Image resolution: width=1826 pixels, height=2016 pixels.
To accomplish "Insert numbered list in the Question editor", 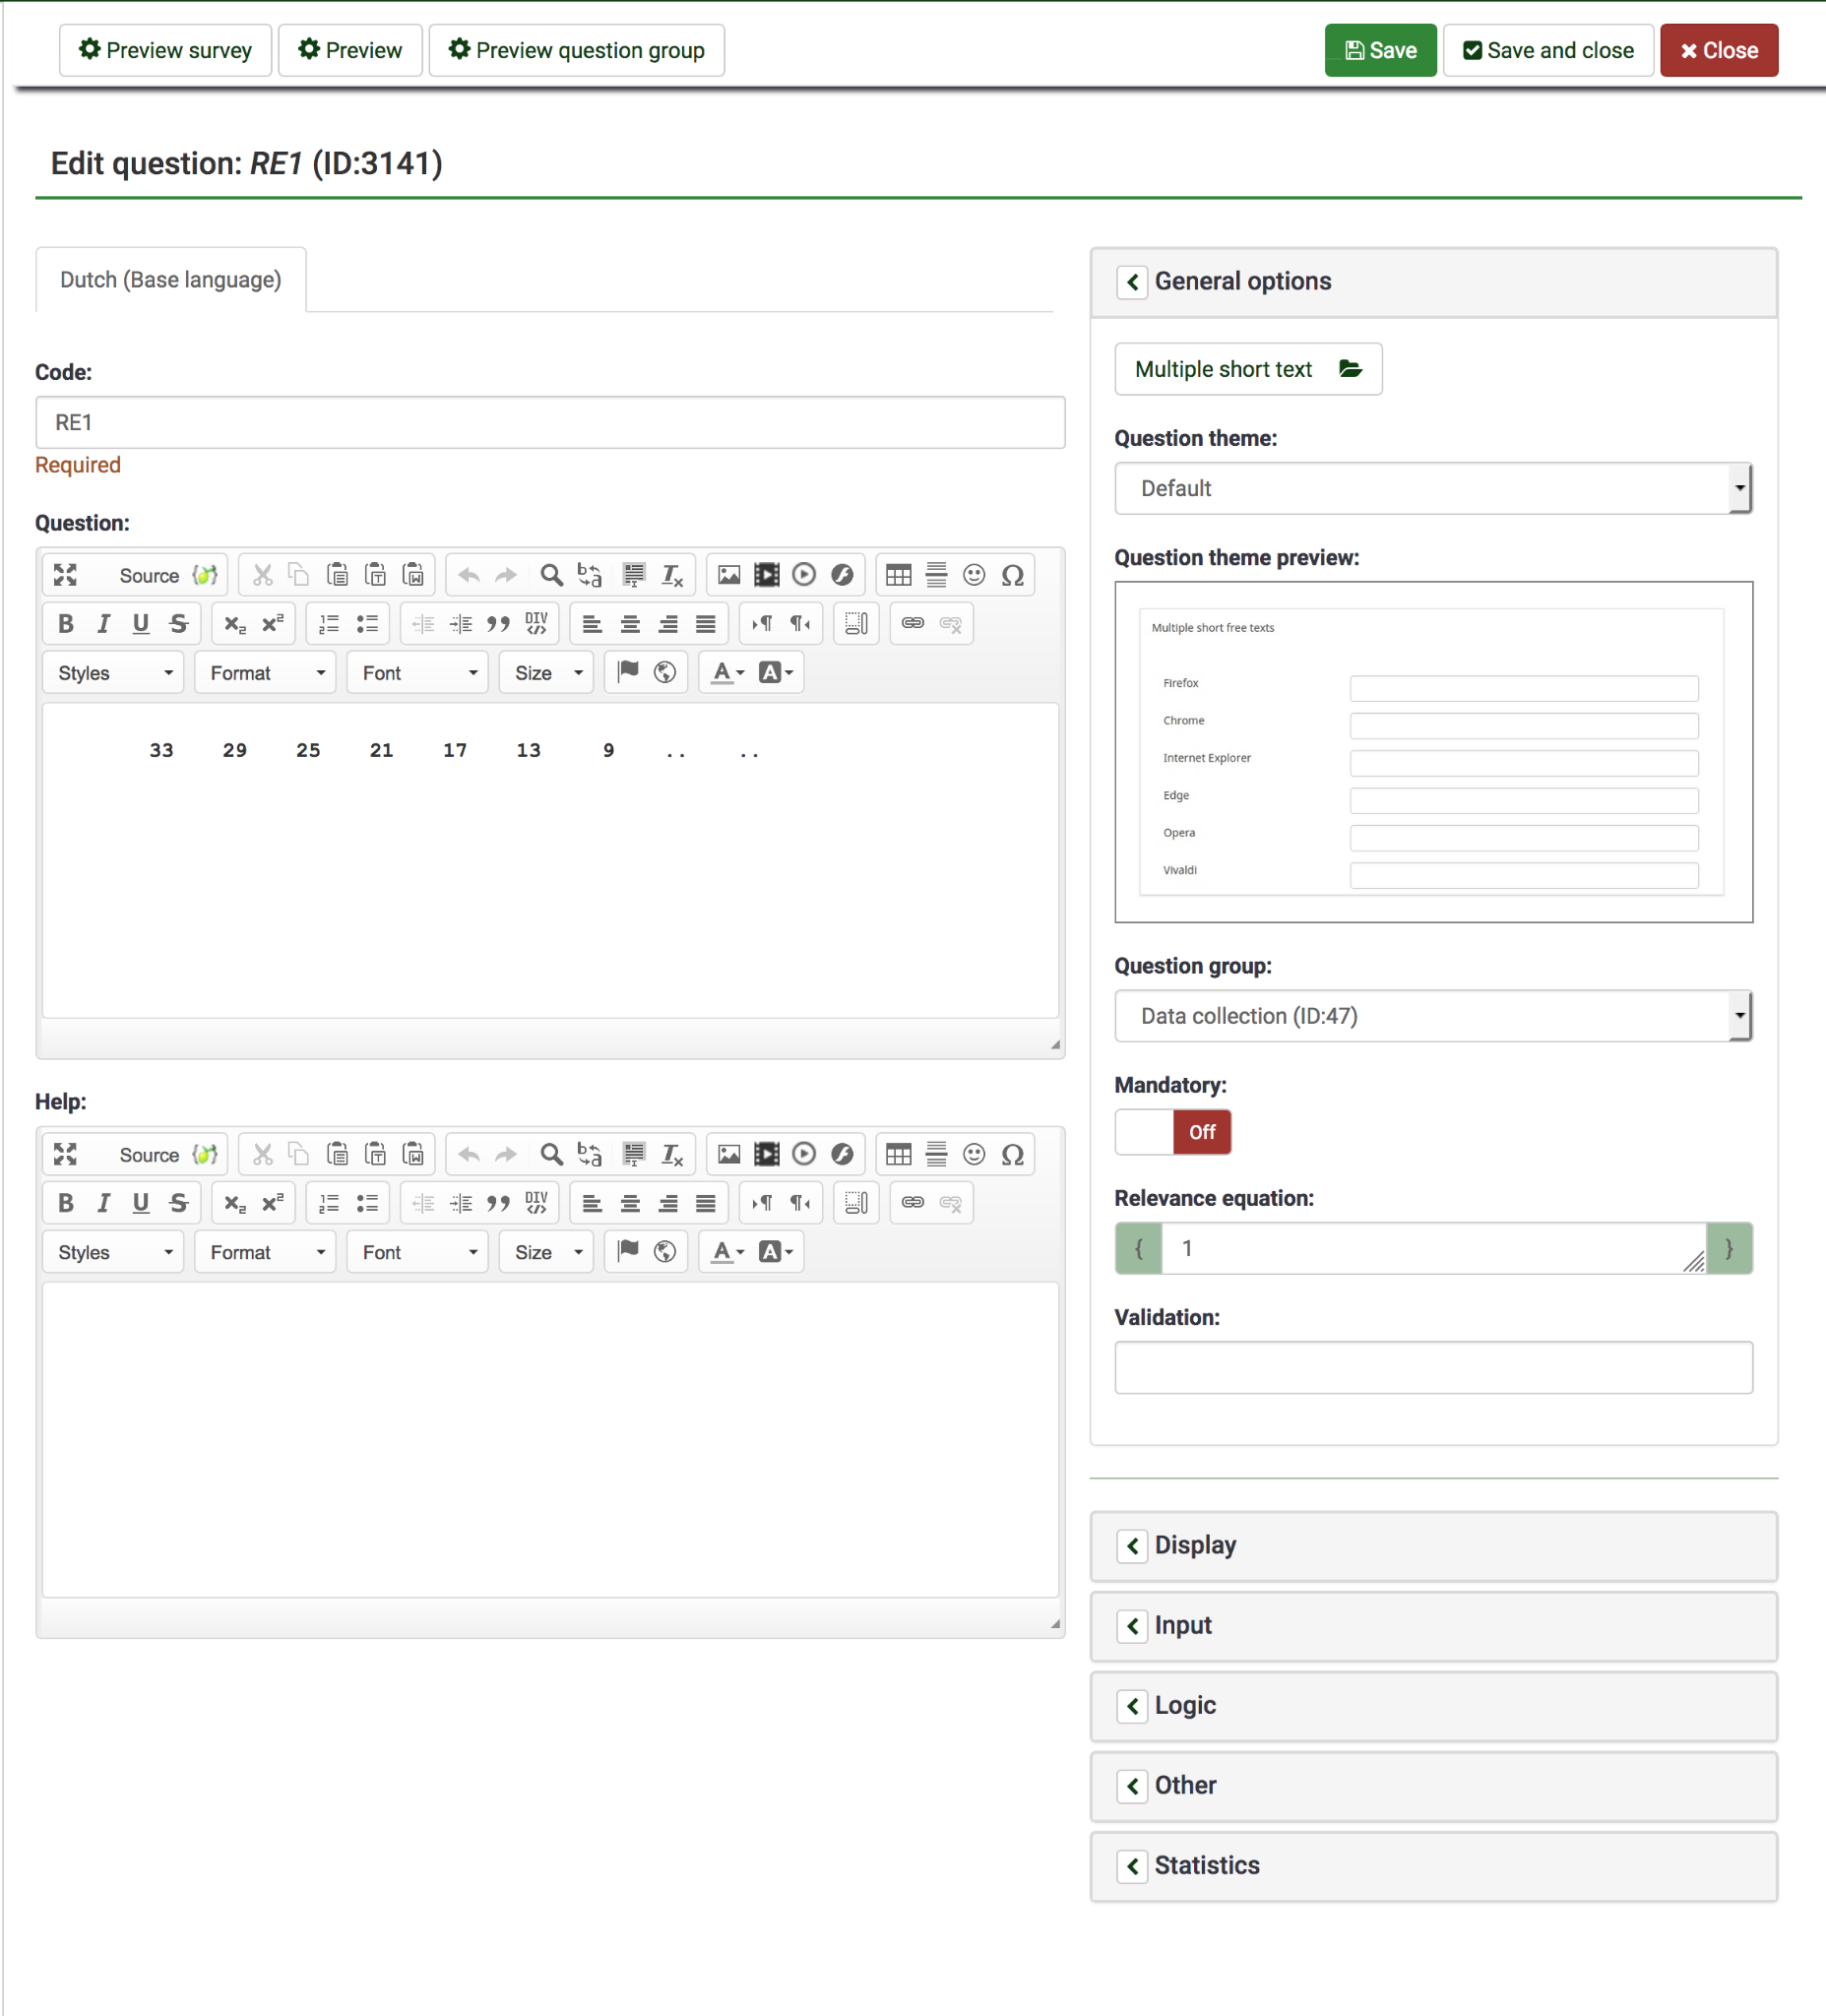I will (x=329, y=624).
